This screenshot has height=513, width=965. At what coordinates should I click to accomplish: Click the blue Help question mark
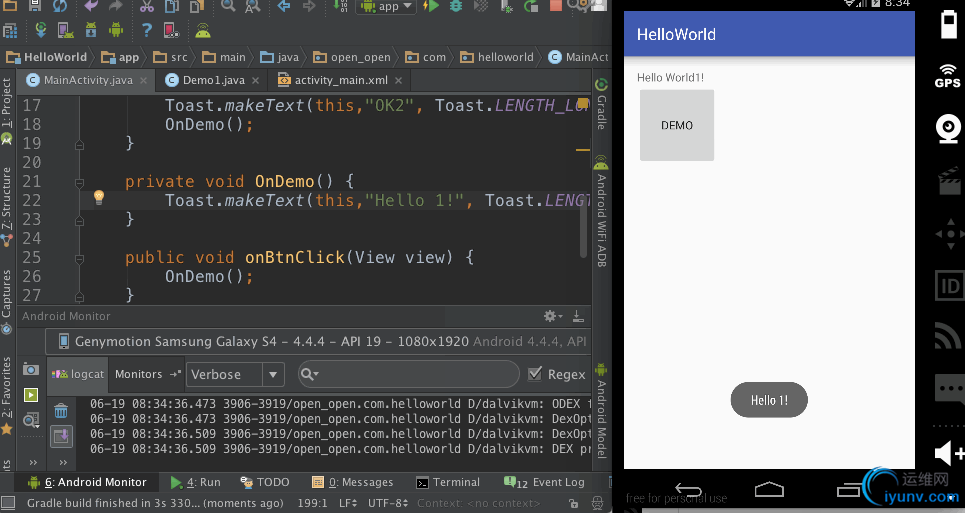[x=146, y=30]
